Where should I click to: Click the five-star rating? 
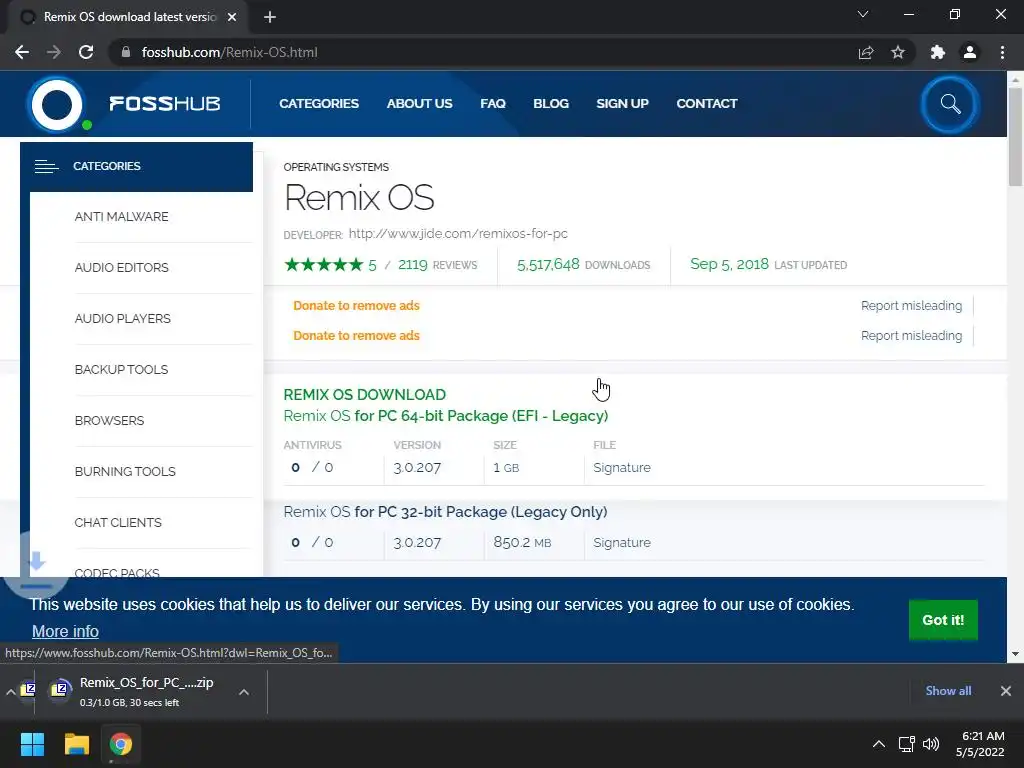click(324, 264)
